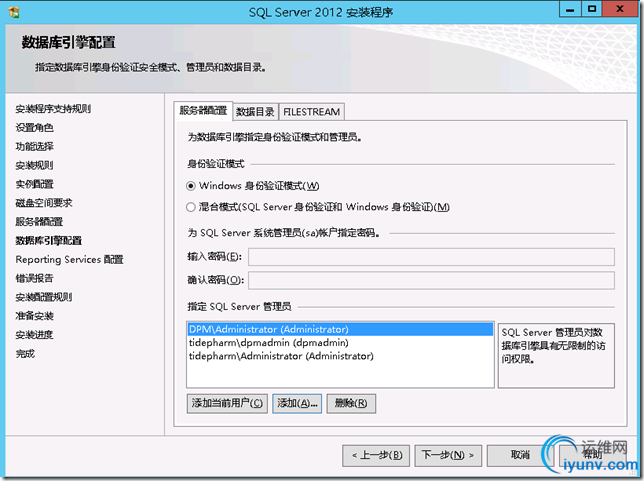The image size is (644, 481).
Task: Minimize the SQL Server setup window
Action: coord(570,9)
